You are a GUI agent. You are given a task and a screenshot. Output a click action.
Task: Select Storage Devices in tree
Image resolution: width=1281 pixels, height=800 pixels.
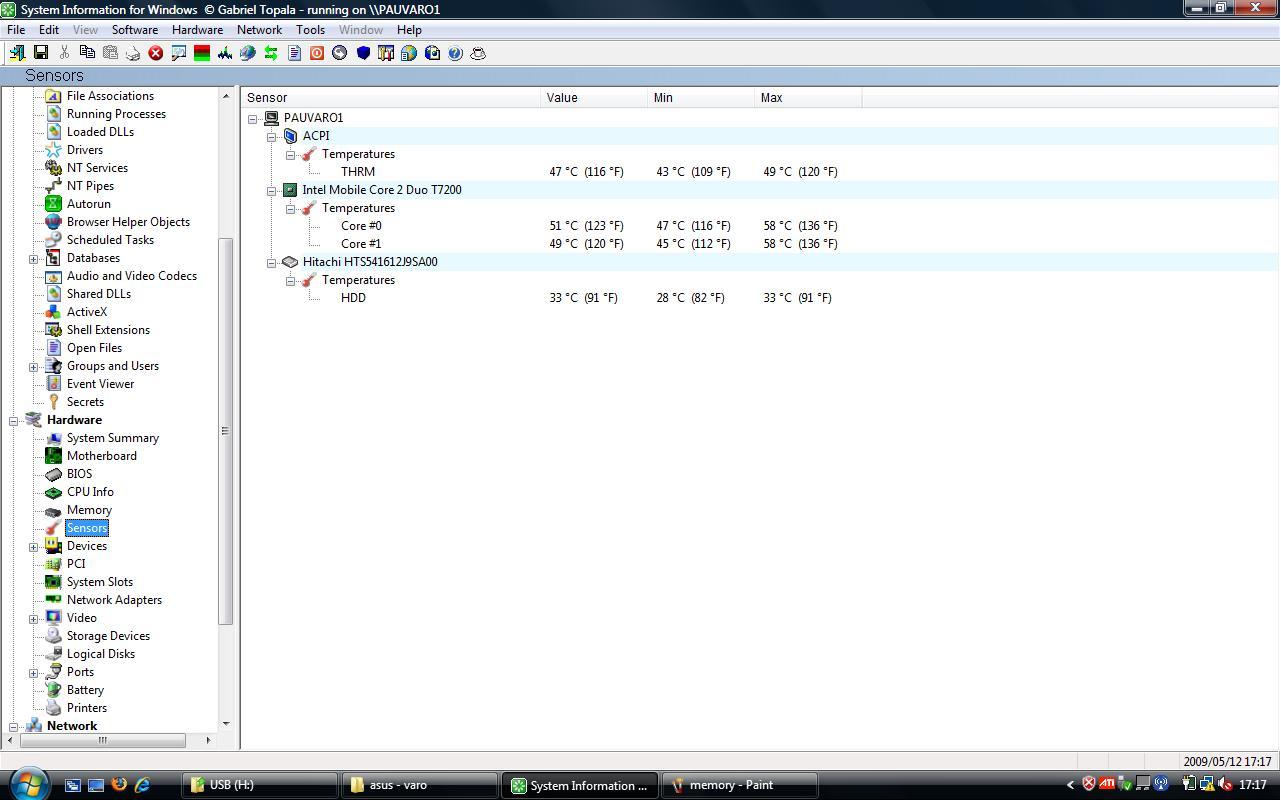click(x=108, y=636)
